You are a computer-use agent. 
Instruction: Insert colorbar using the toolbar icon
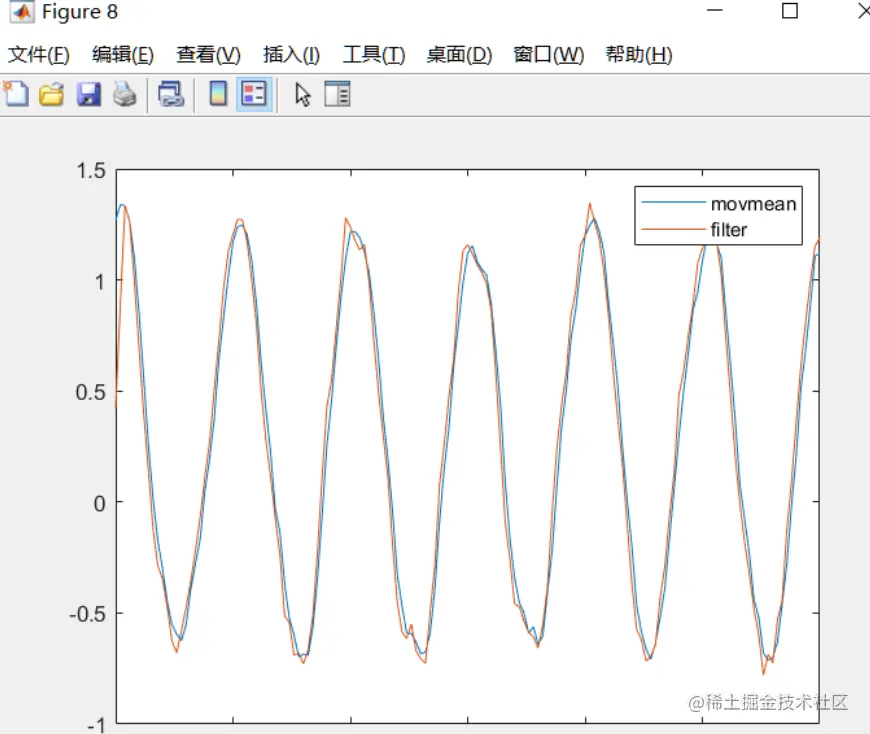point(218,94)
